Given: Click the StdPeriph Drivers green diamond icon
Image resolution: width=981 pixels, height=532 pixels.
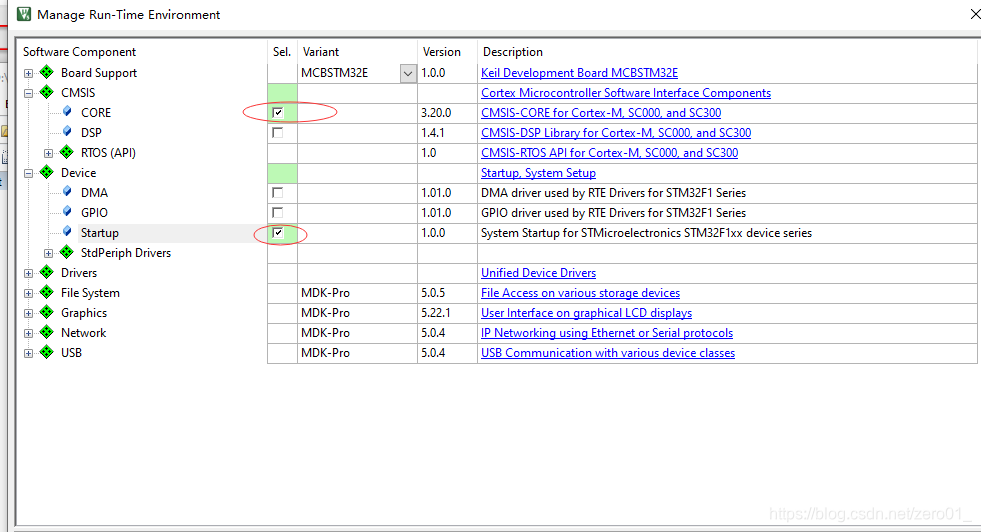Looking at the screenshot, I should [x=67, y=253].
